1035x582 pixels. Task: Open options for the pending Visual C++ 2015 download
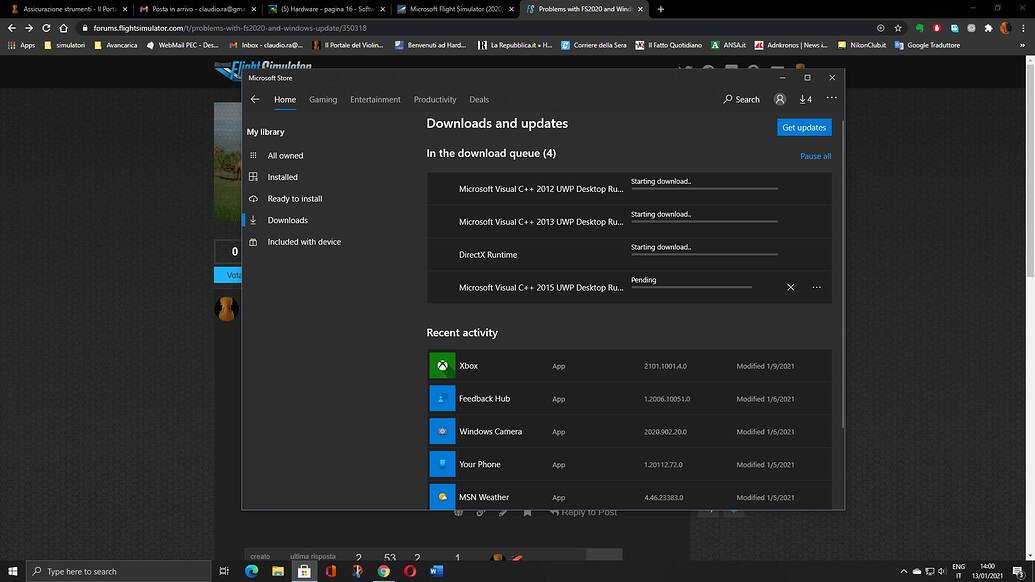pos(816,287)
